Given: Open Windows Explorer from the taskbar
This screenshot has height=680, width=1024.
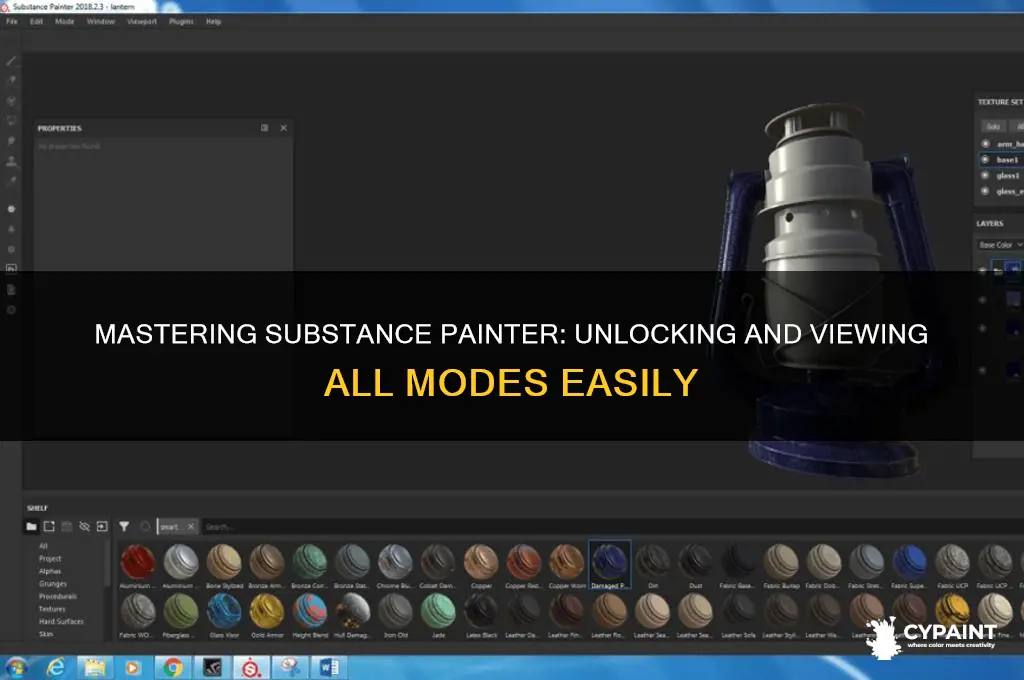Looking at the screenshot, I should [95, 668].
